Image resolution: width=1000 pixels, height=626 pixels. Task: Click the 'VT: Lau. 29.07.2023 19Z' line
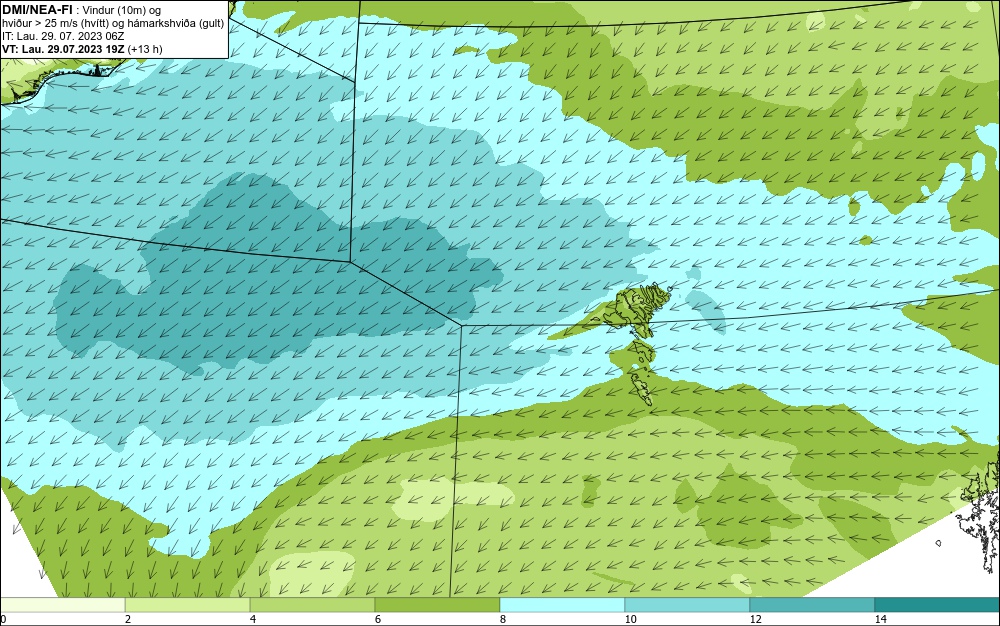click(63, 49)
